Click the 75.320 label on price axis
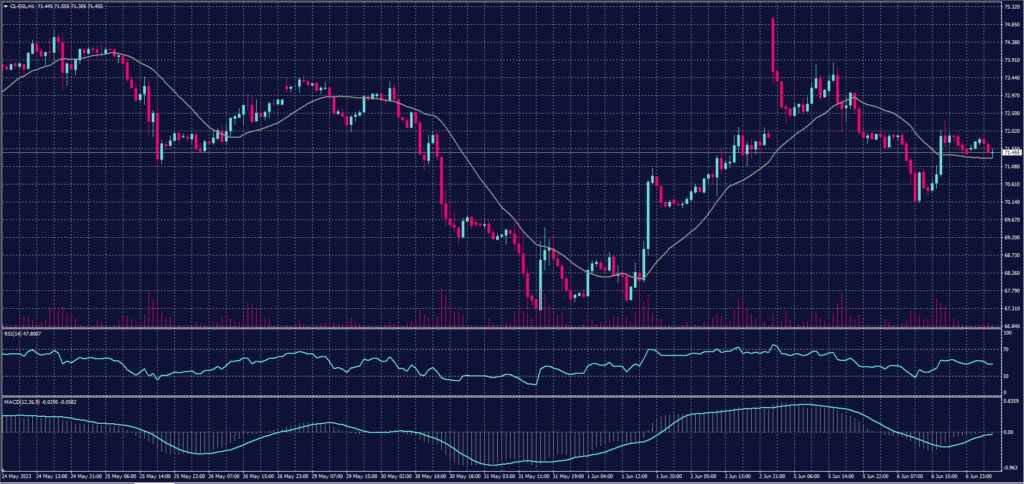Viewport: 1024px width, 484px height. coord(1010,6)
